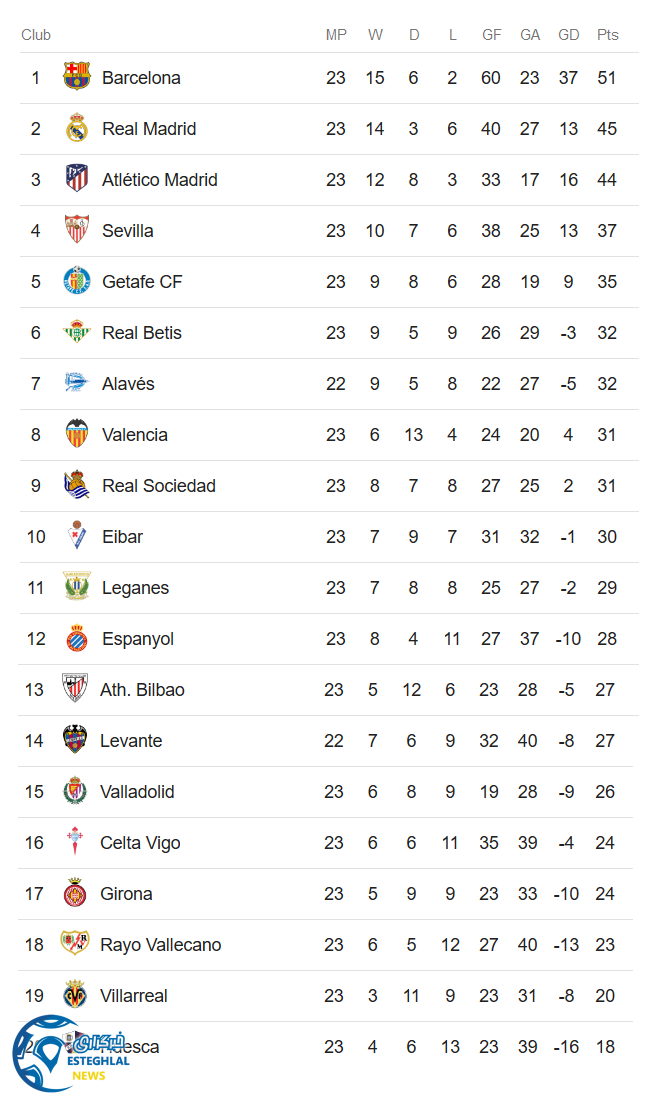Image resolution: width=667 pixels, height=1113 pixels.
Task: Select the Celta Vigo team name
Action: click(x=140, y=843)
